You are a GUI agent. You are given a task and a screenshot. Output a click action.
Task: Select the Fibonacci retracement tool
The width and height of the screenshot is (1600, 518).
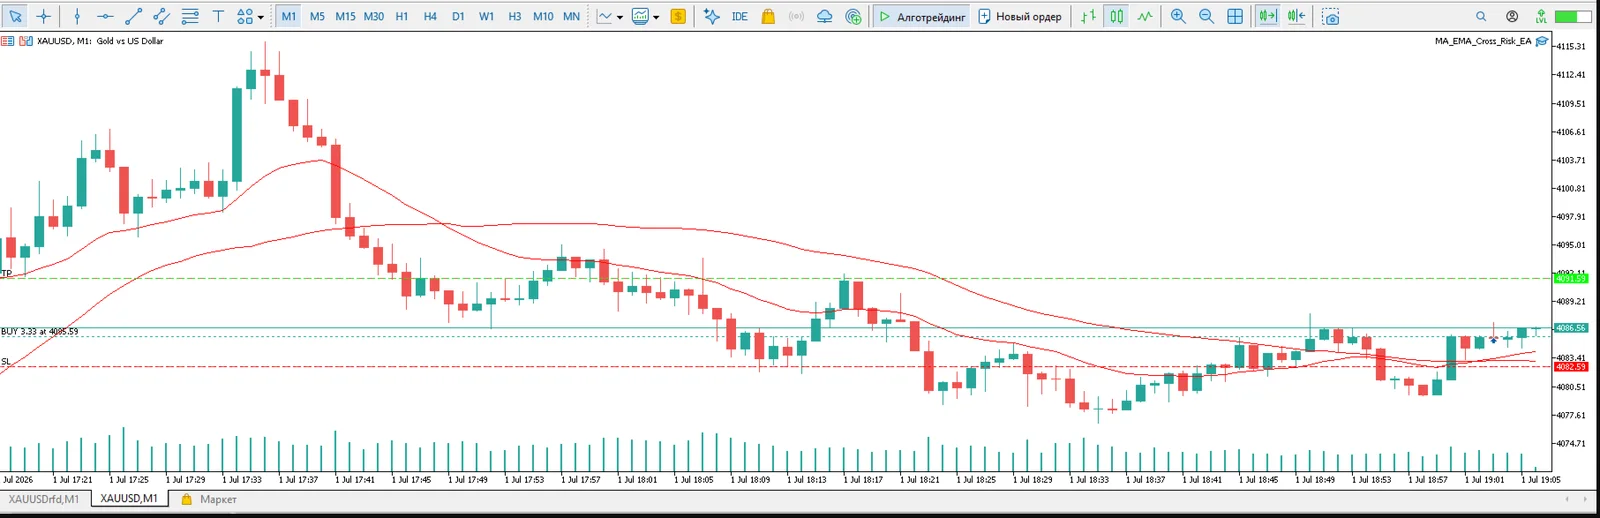(x=189, y=16)
